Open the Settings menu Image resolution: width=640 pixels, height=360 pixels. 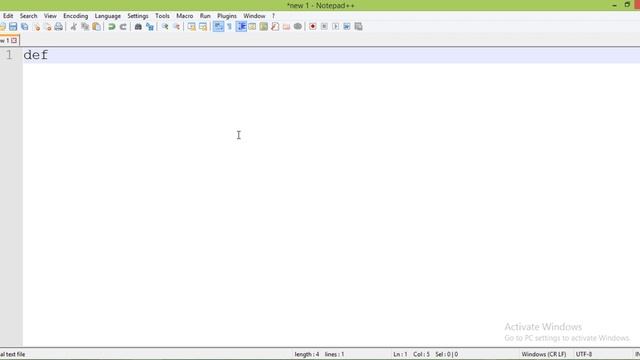click(138, 16)
